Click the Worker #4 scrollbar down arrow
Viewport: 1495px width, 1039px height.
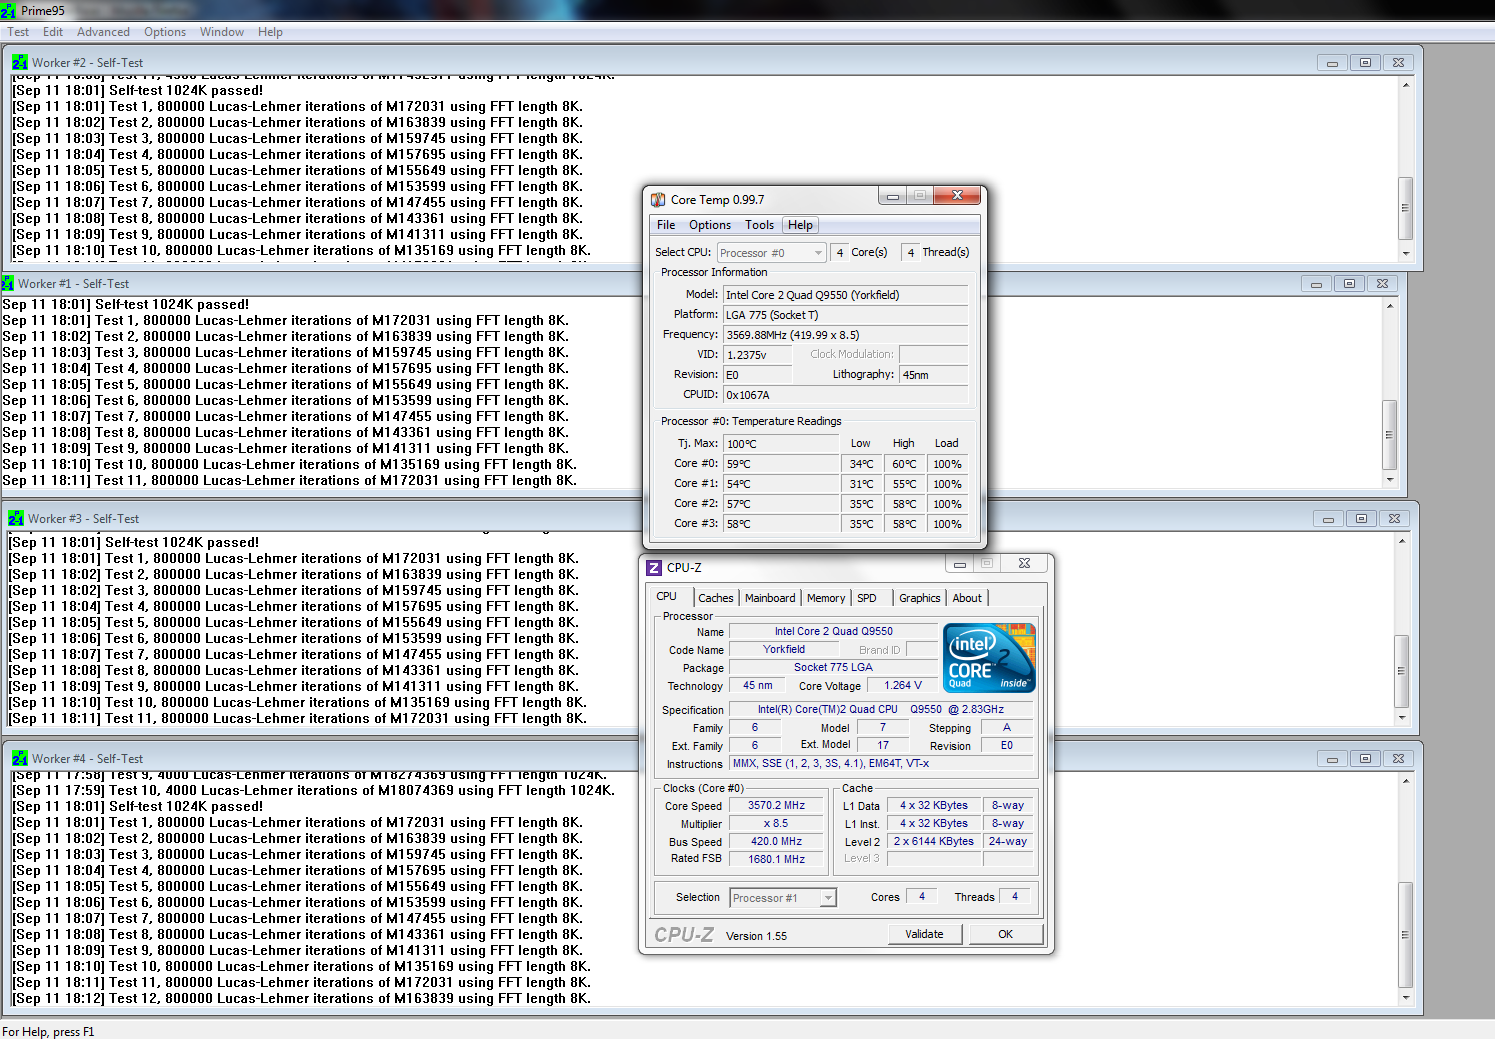(x=1405, y=997)
